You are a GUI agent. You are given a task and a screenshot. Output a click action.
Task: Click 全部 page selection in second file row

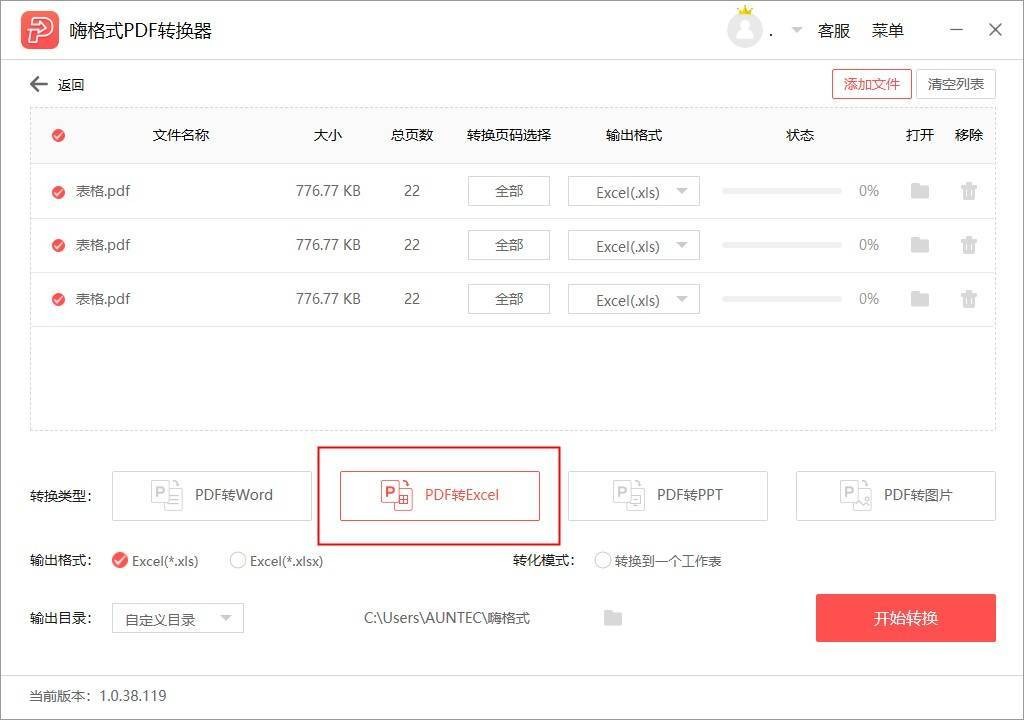pos(509,245)
